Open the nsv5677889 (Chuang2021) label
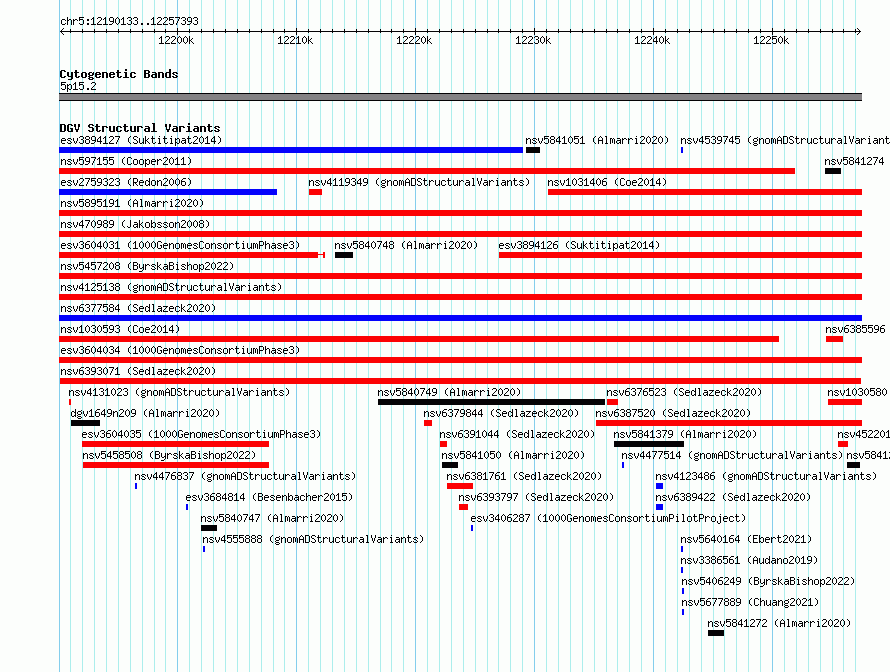890x672 pixels. coord(750,602)
